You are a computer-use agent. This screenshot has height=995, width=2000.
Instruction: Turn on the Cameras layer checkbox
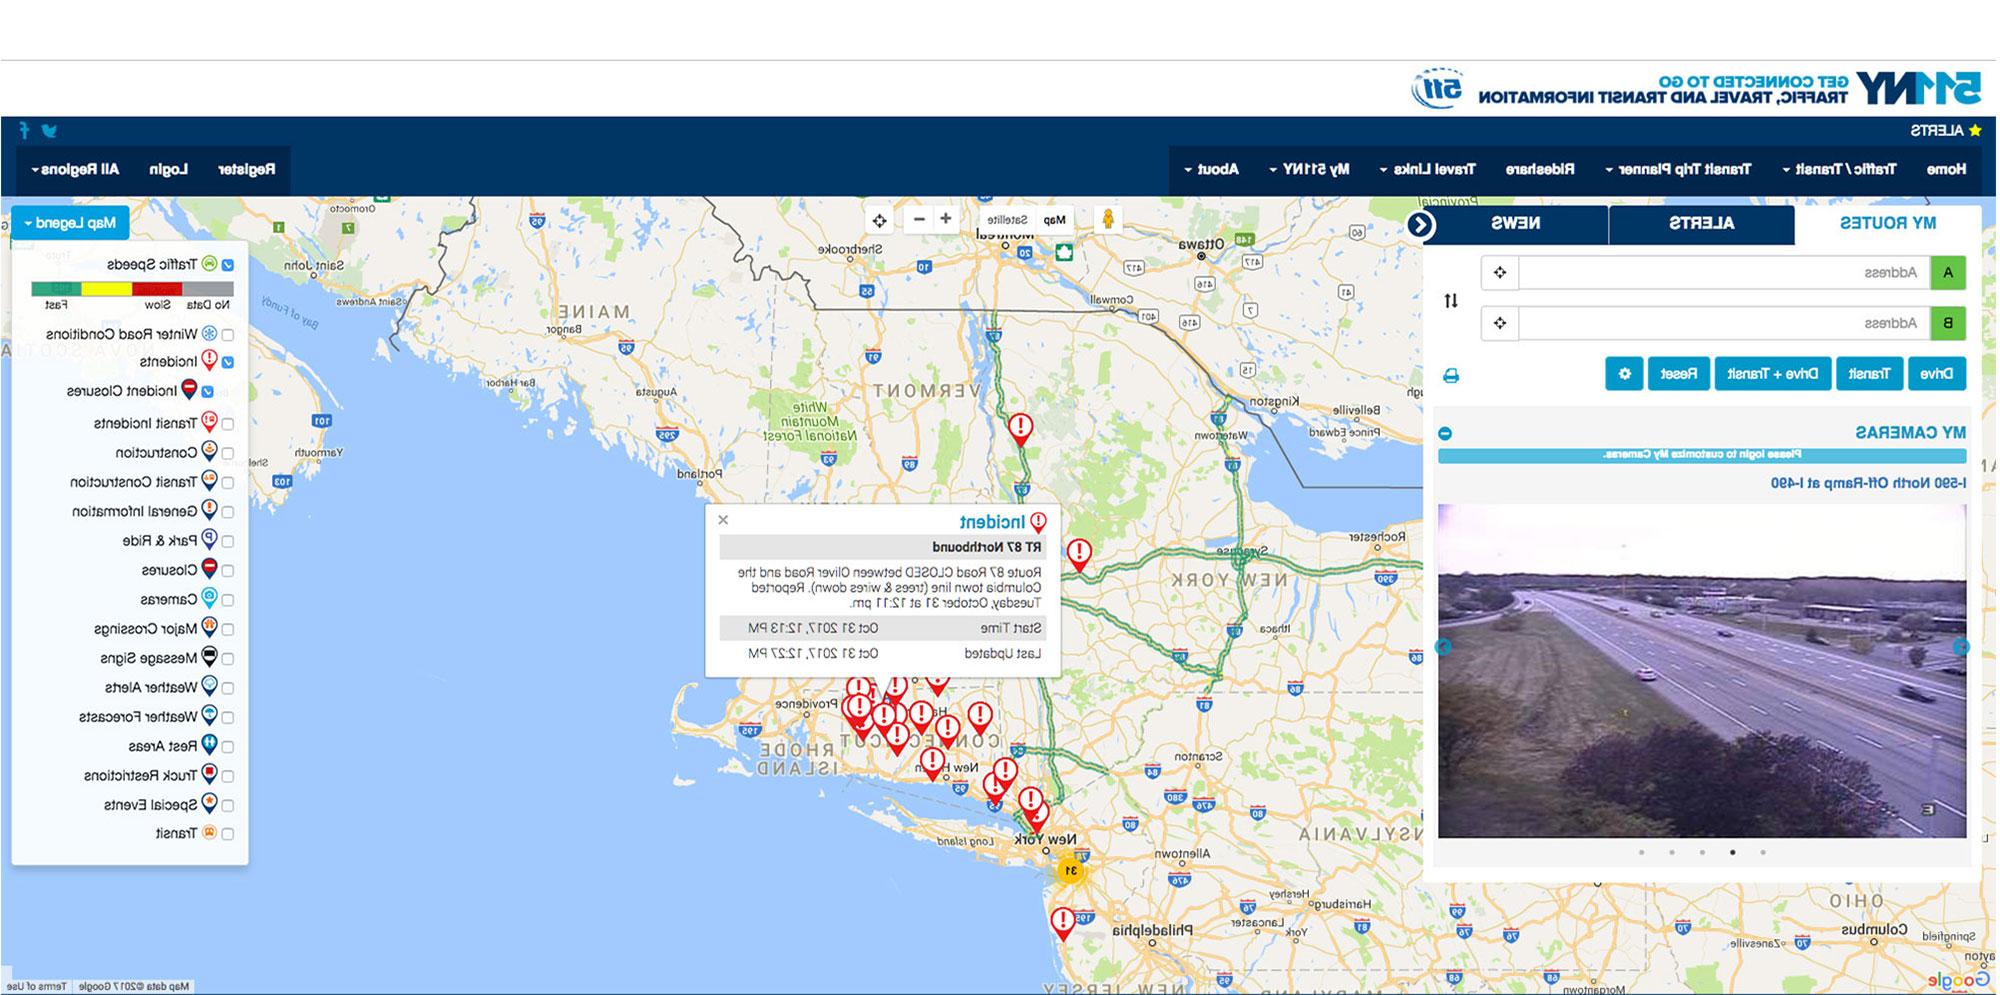(228, 600)
